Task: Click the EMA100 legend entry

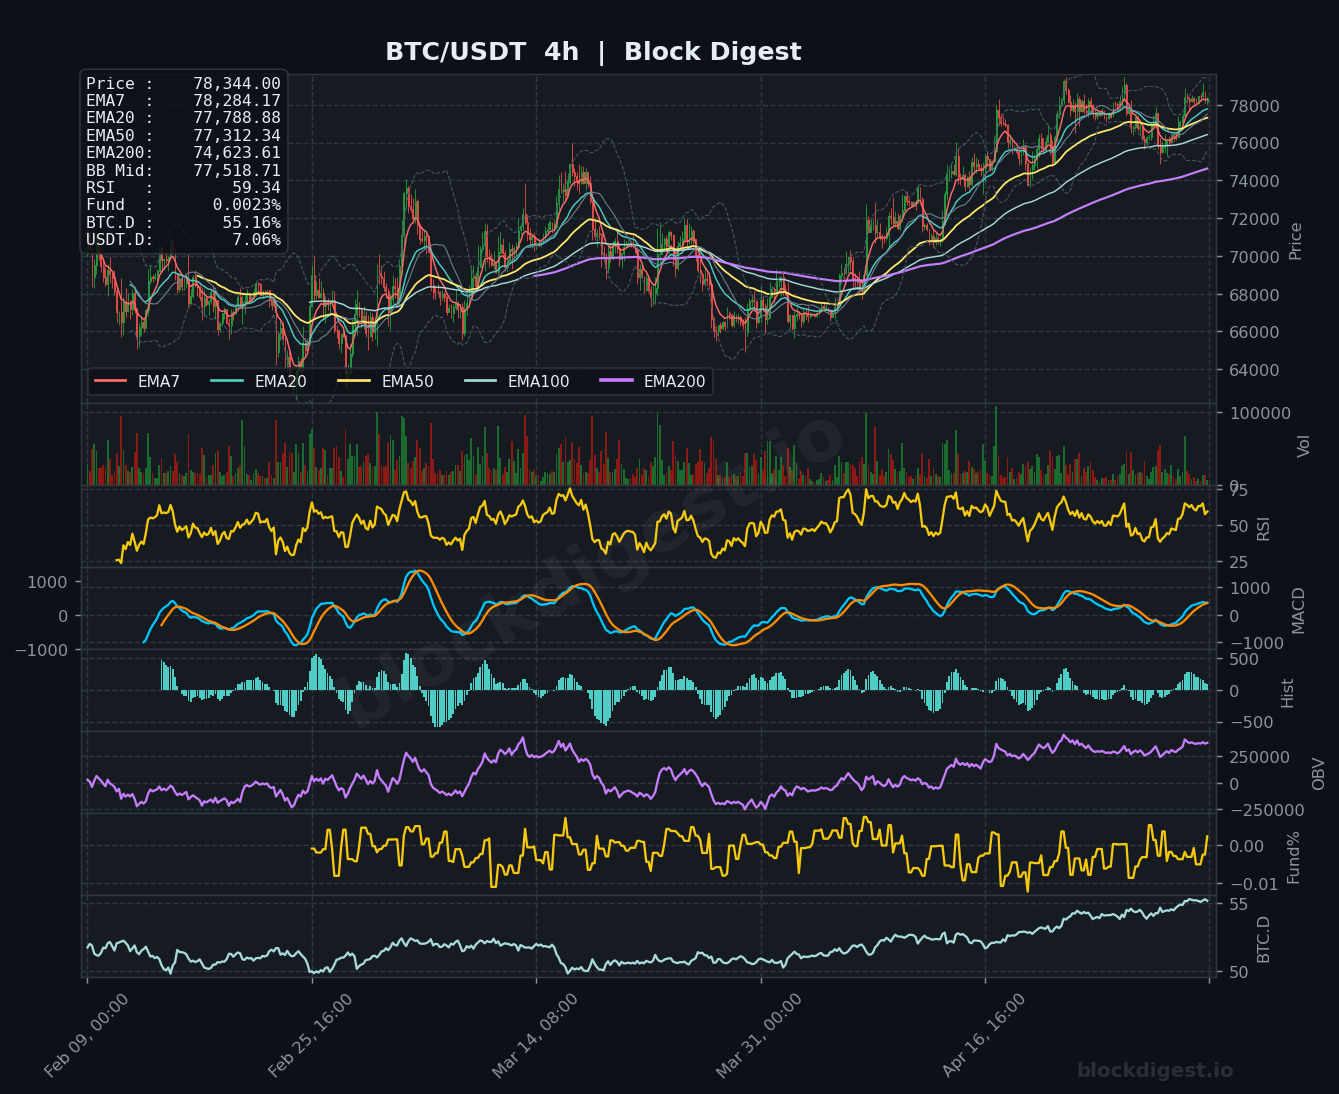Action: (x=517, y=381)
